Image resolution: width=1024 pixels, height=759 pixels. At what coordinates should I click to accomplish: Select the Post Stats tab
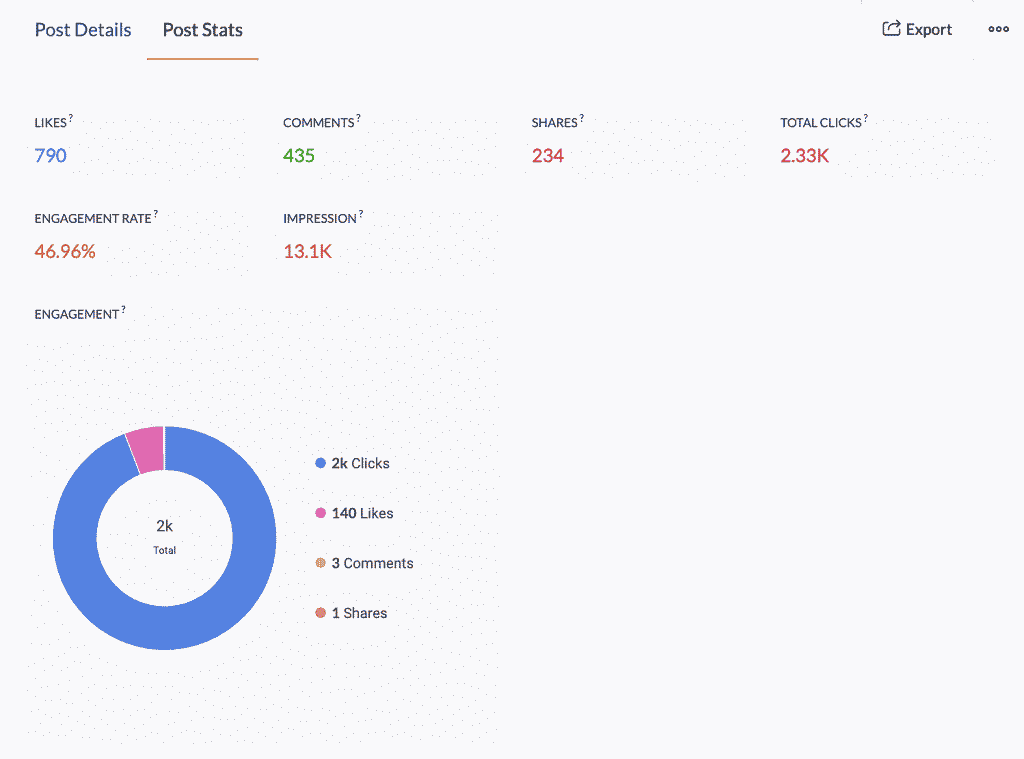[202, 30]
